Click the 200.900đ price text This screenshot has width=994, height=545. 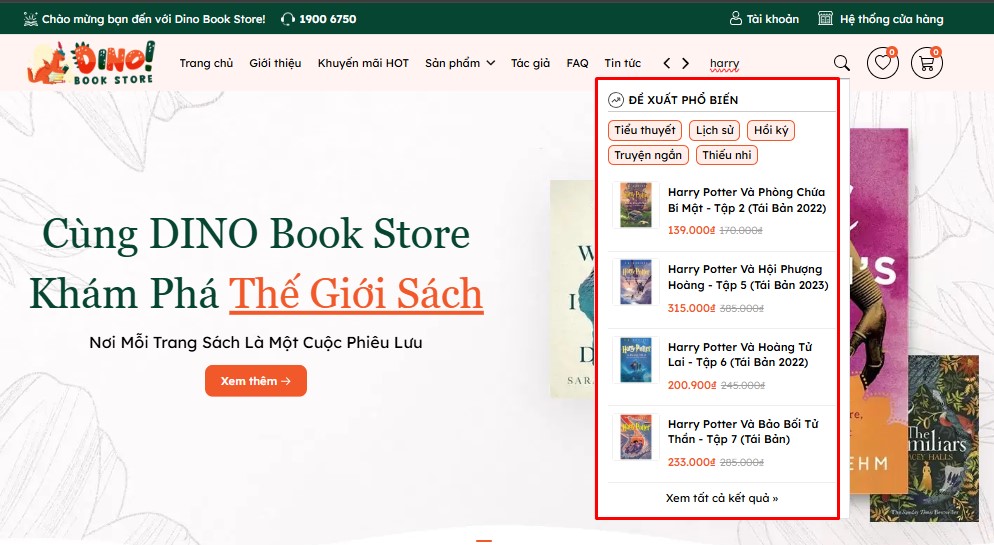coord(692,385)
